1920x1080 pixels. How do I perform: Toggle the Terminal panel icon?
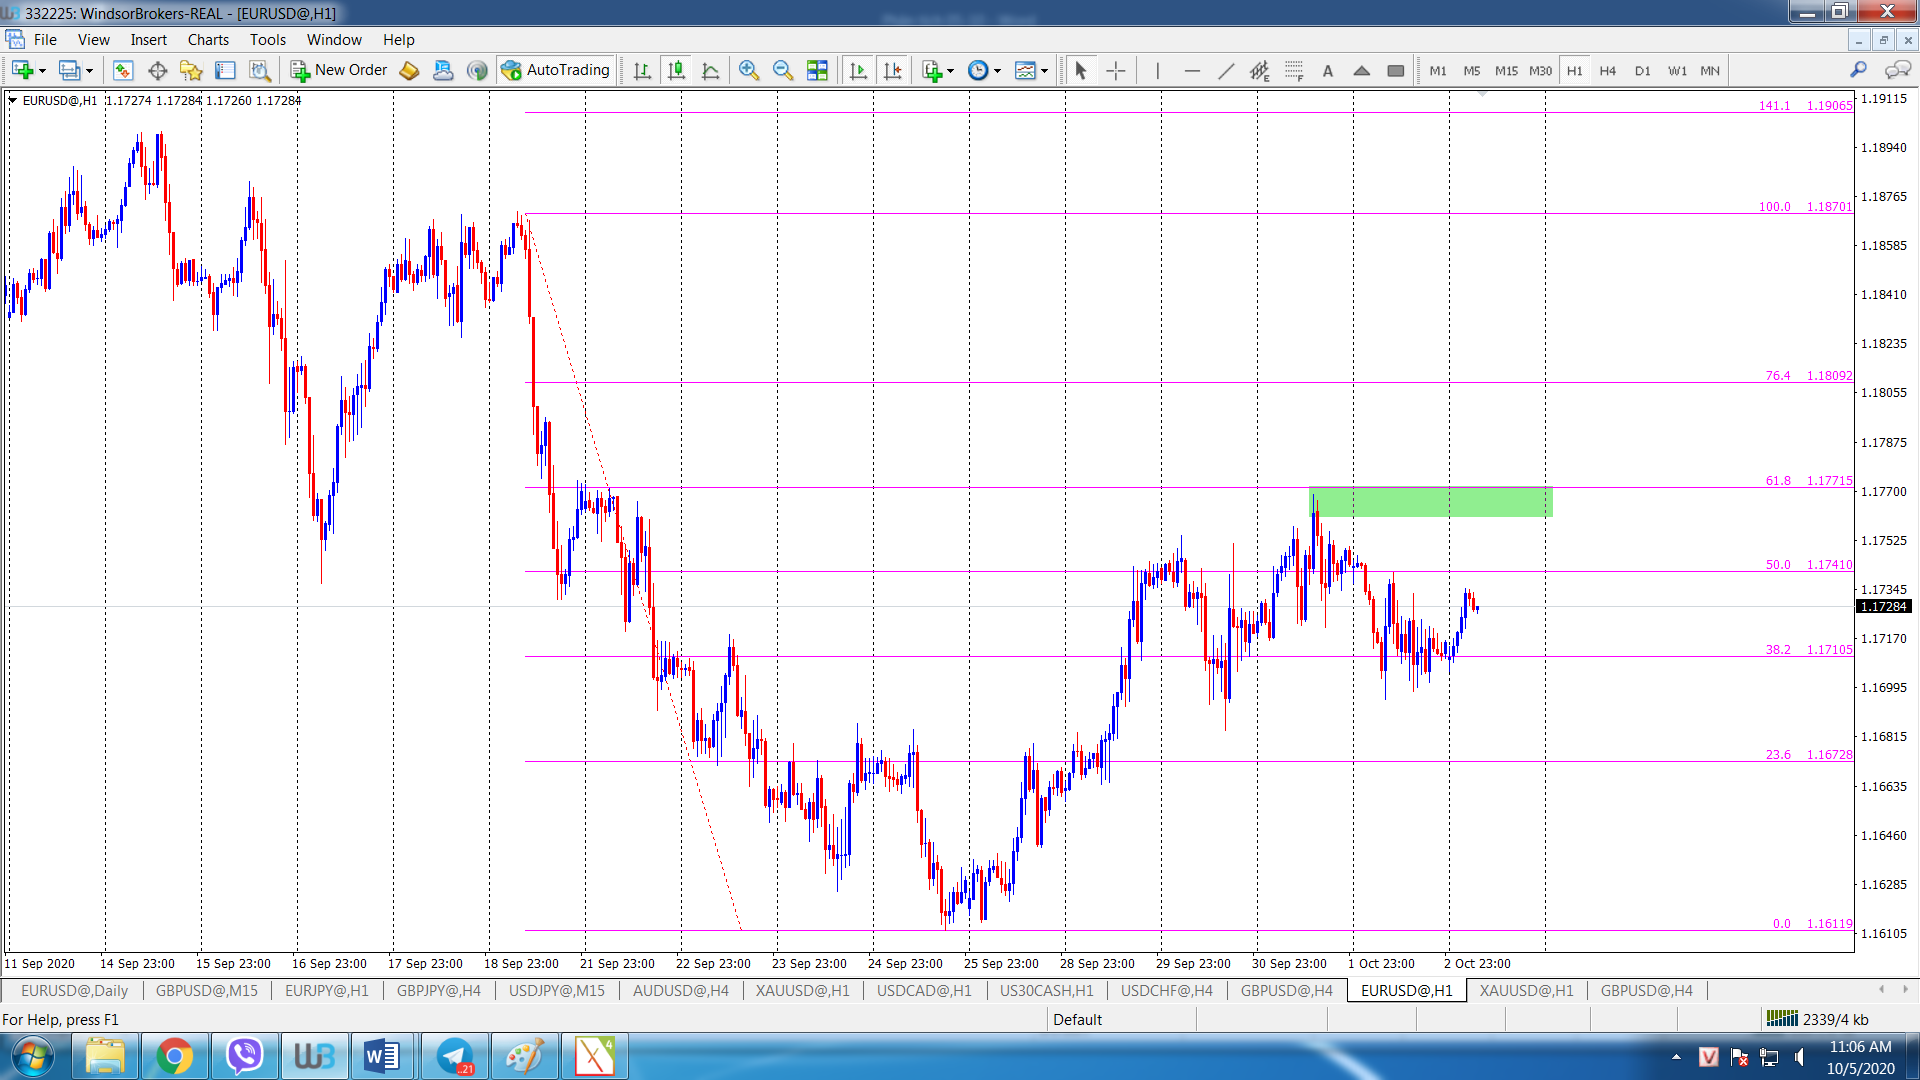[x=225, y=70]
